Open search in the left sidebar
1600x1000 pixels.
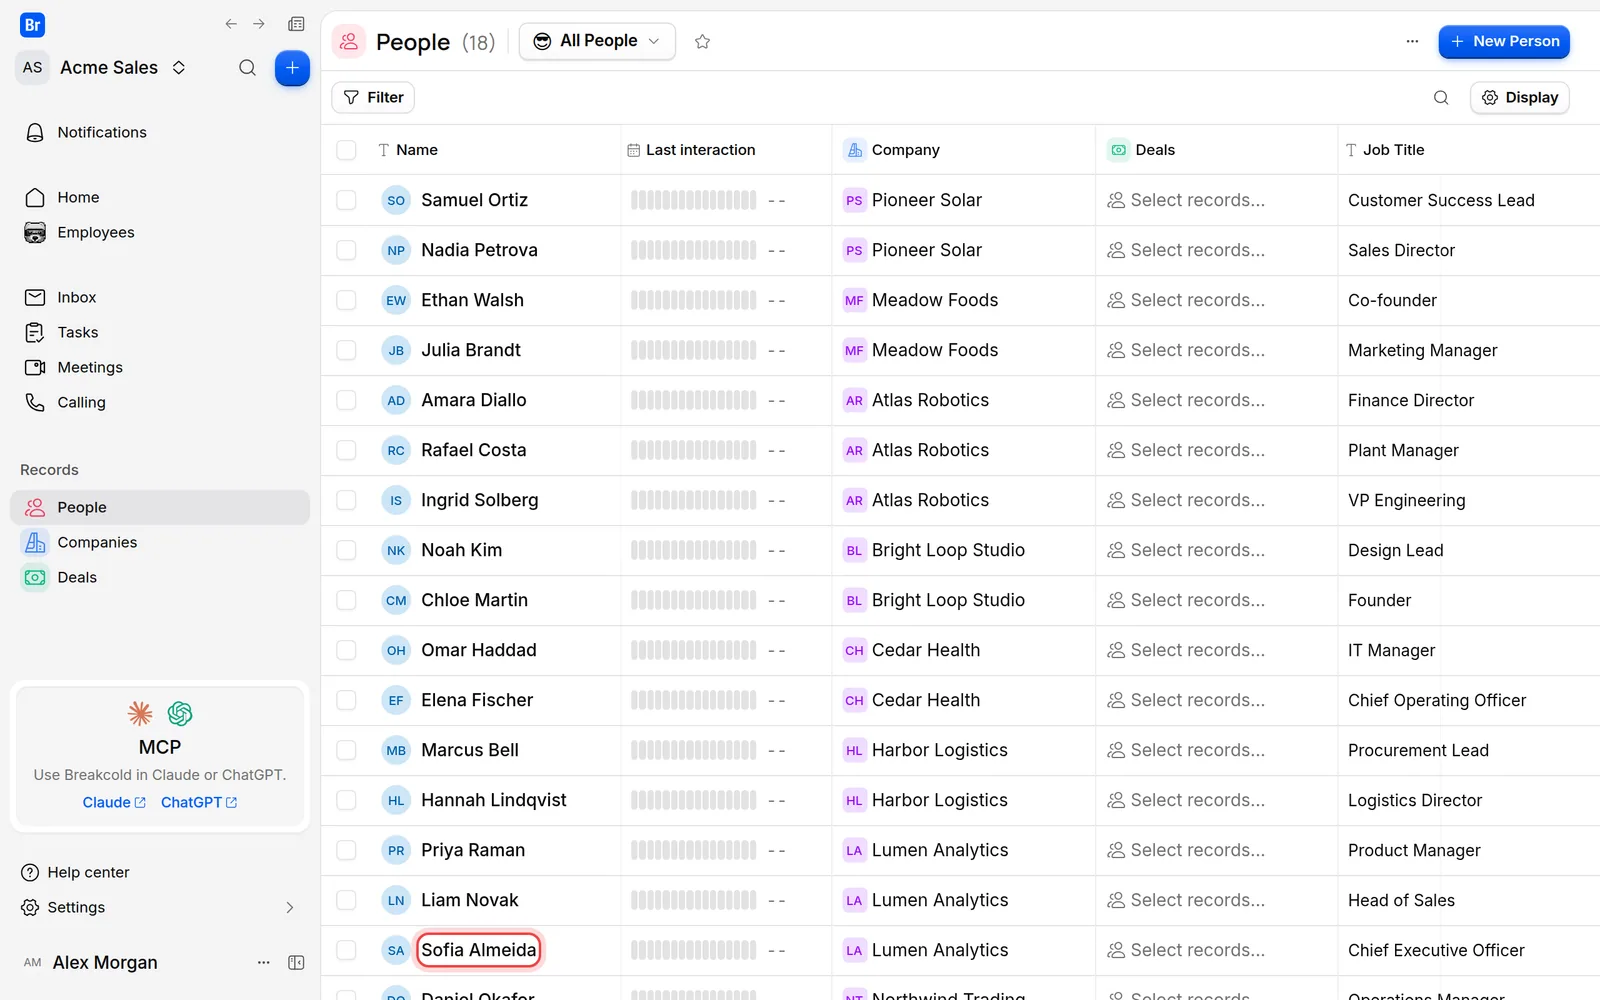click(x=247, y=67)
